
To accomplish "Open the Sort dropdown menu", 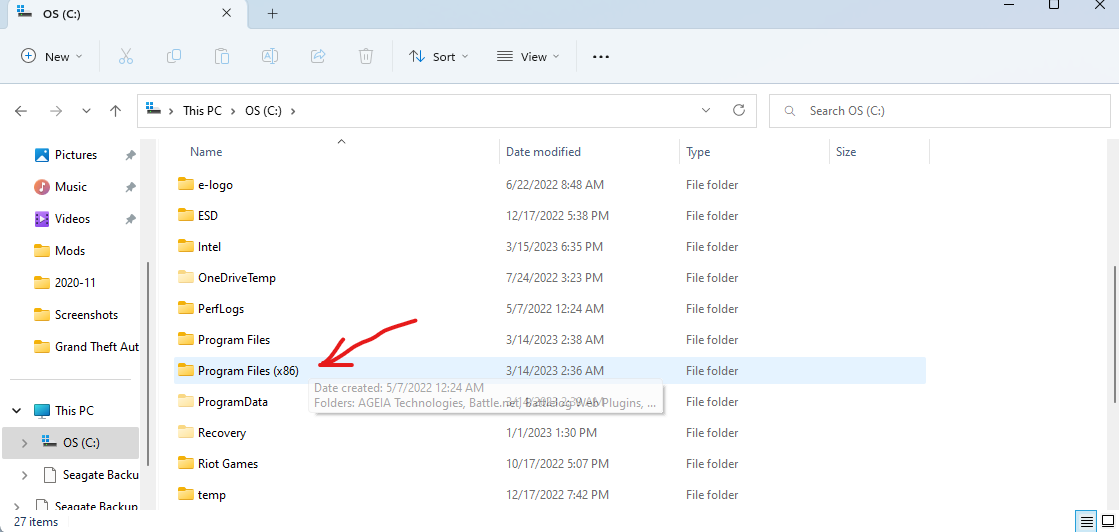I will pos(438,56).
